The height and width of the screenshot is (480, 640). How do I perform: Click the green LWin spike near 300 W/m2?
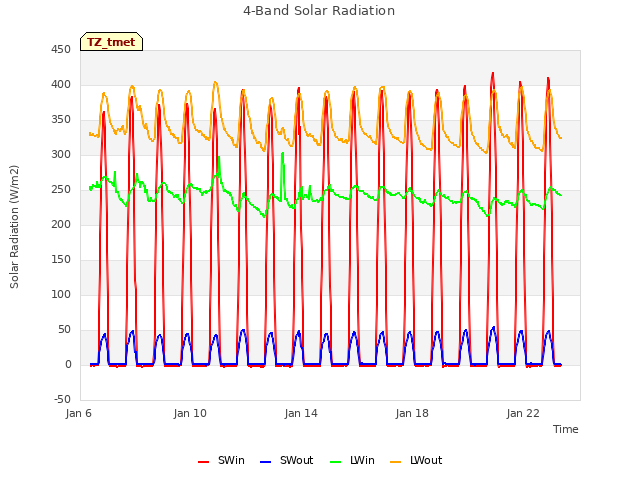coord(282,154)
